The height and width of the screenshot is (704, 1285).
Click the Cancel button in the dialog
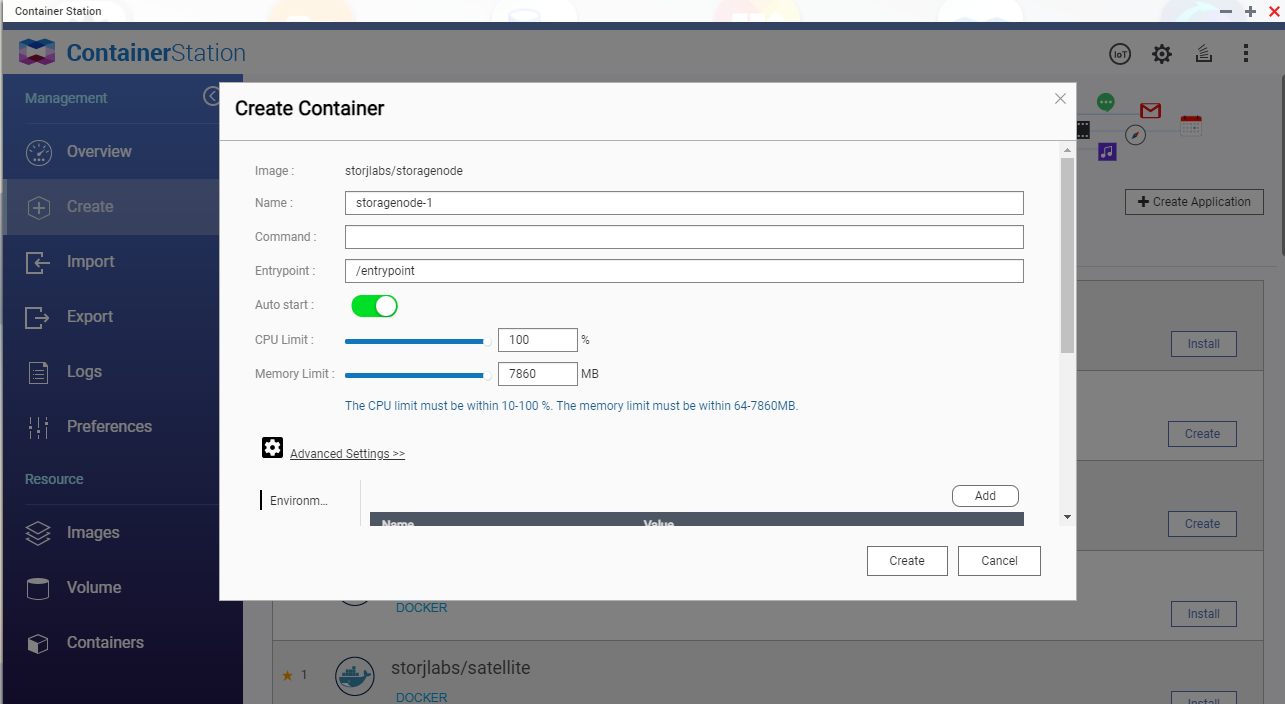coord(999,561)
